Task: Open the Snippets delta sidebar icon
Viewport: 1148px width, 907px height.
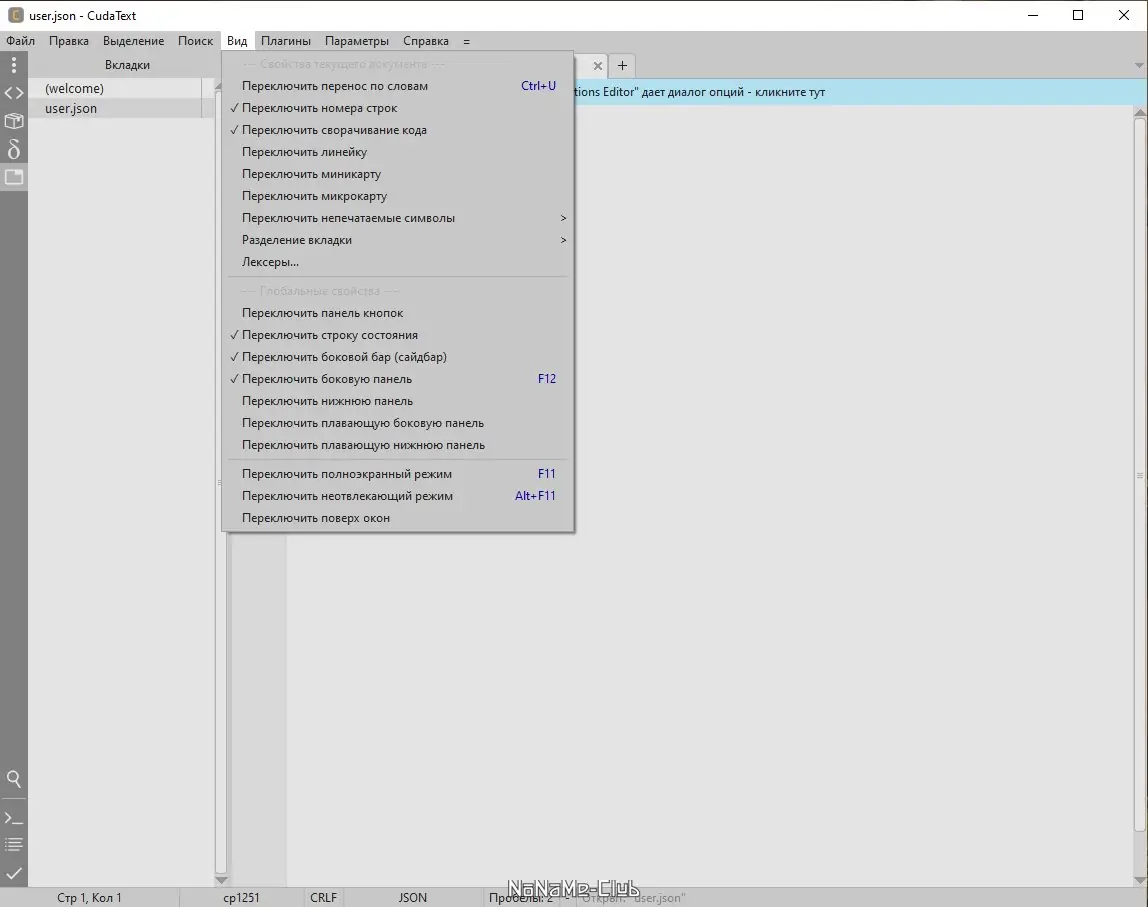Action: 14,149
